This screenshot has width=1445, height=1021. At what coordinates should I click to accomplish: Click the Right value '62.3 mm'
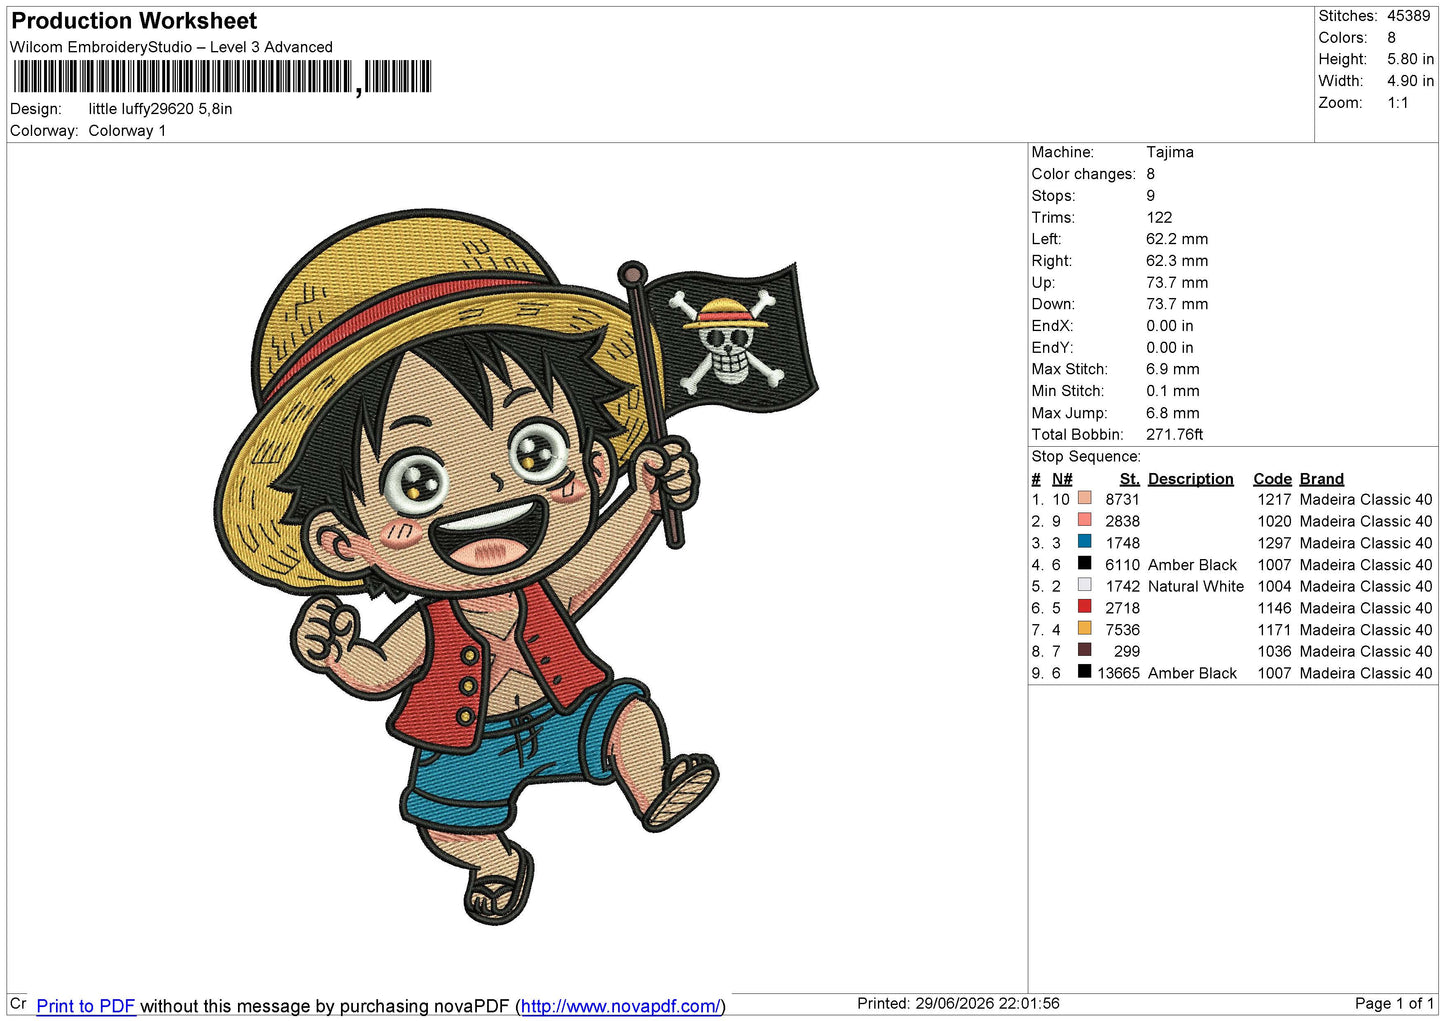(x=1177, y=261)
